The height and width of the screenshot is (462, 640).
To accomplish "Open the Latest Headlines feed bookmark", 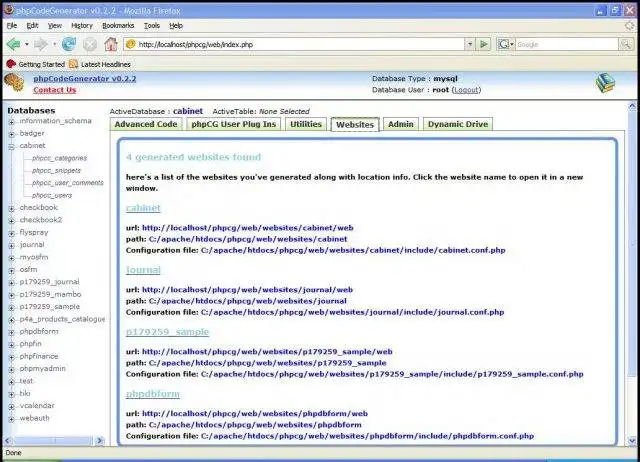I will coord(100,64).
